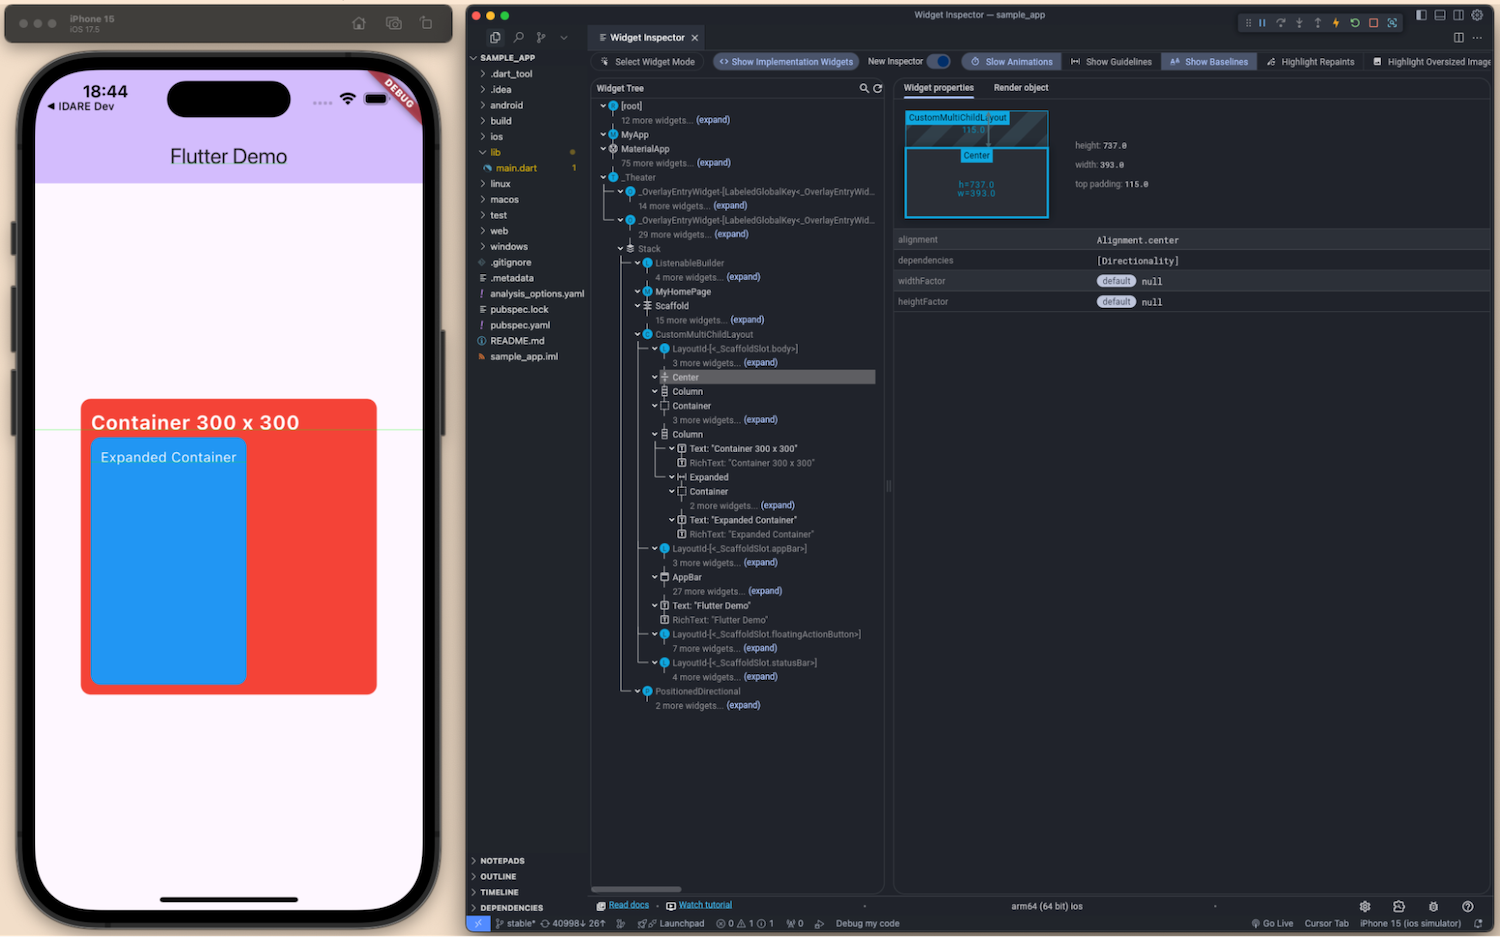The width and height of the screenshot is (1500, 937).
Task: Click the screenshot camera icon on simulator toolbar
Action: click(394, 23)
